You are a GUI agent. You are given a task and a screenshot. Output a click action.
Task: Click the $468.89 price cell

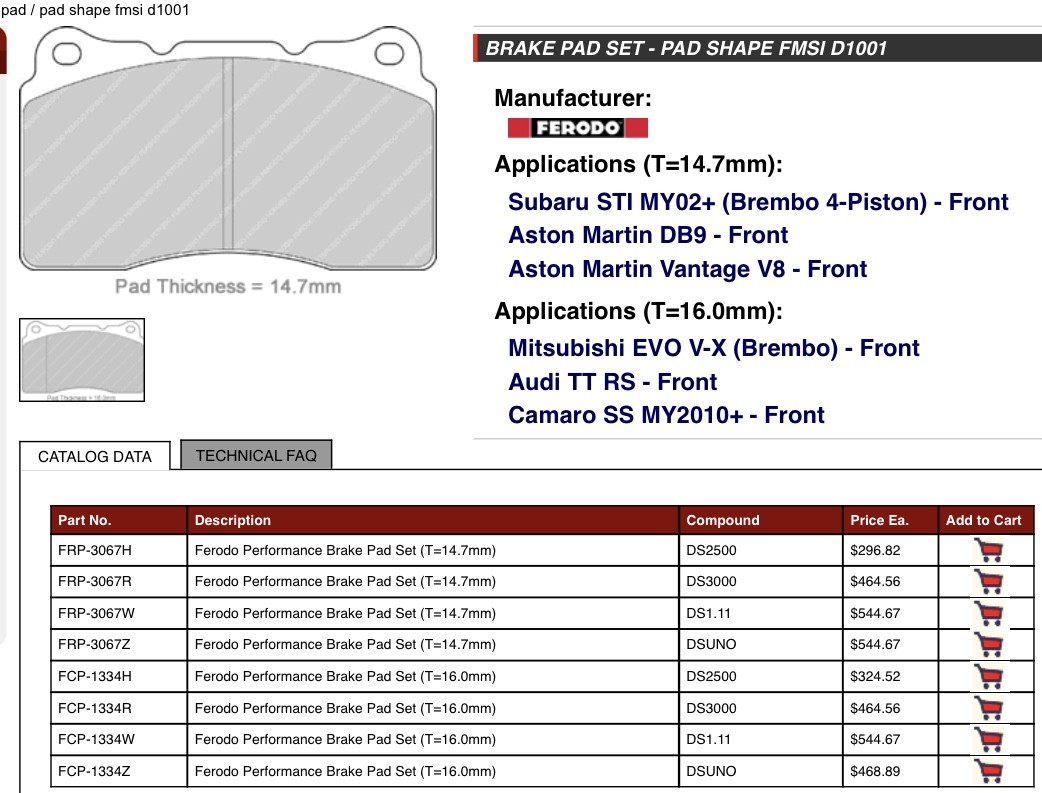pos(890,771)
